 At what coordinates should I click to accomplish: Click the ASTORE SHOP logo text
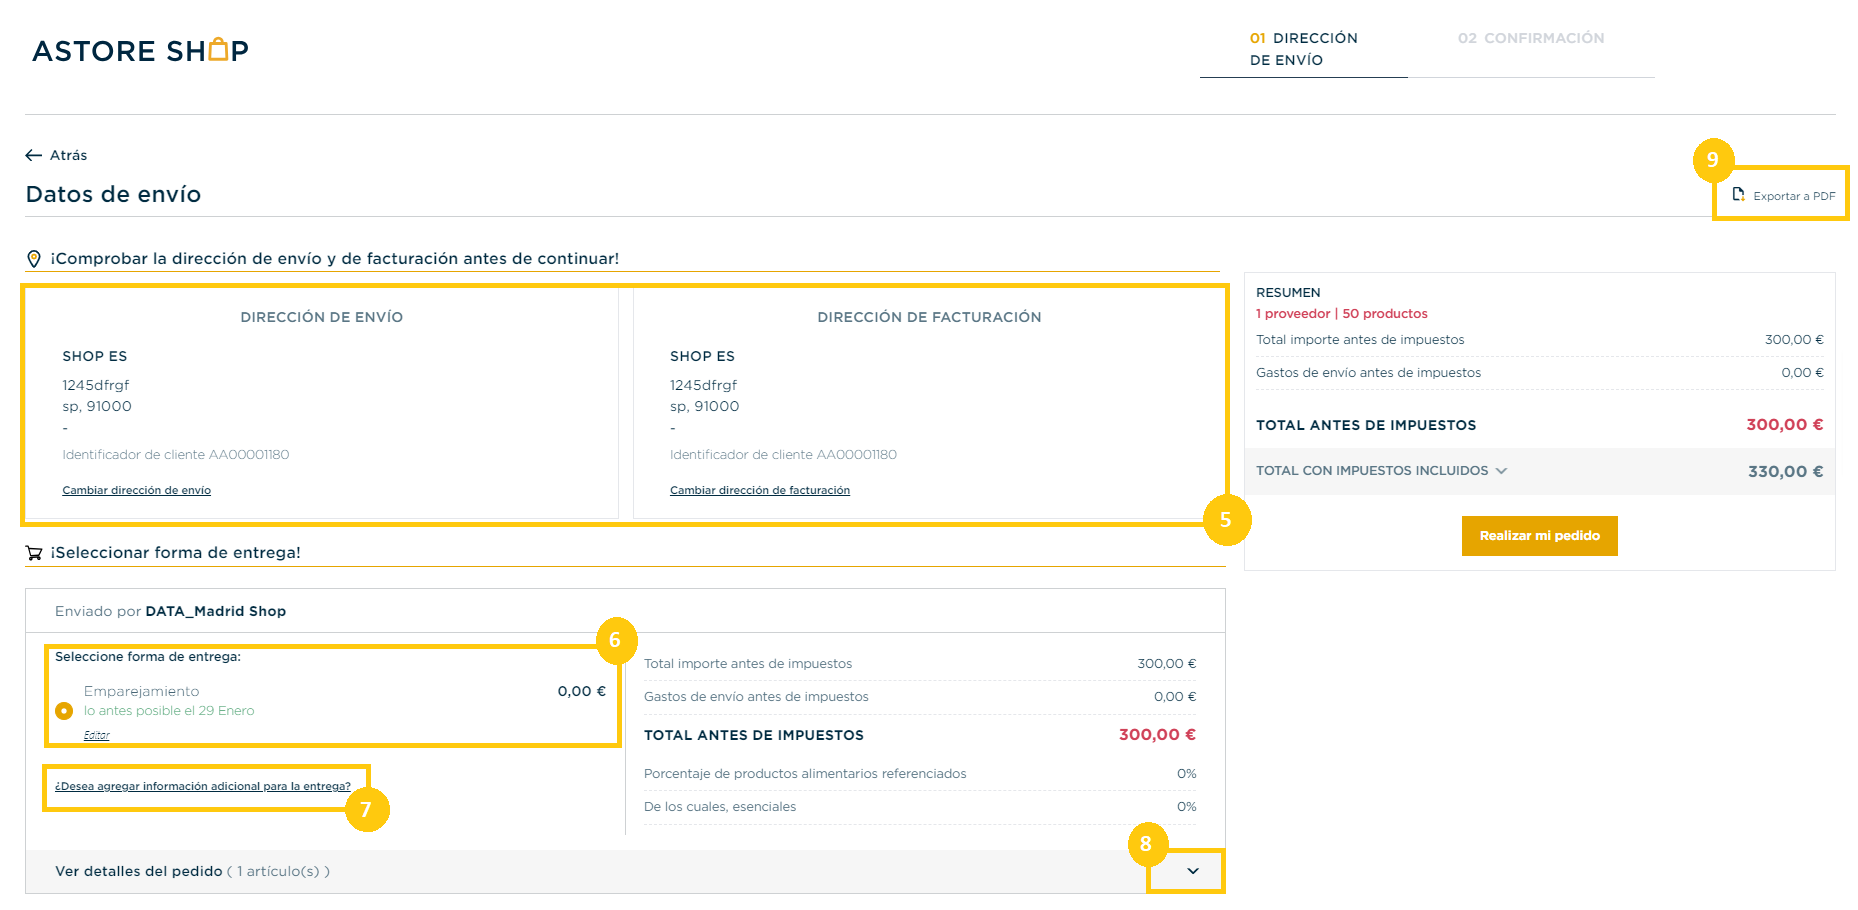pos(140,51)
